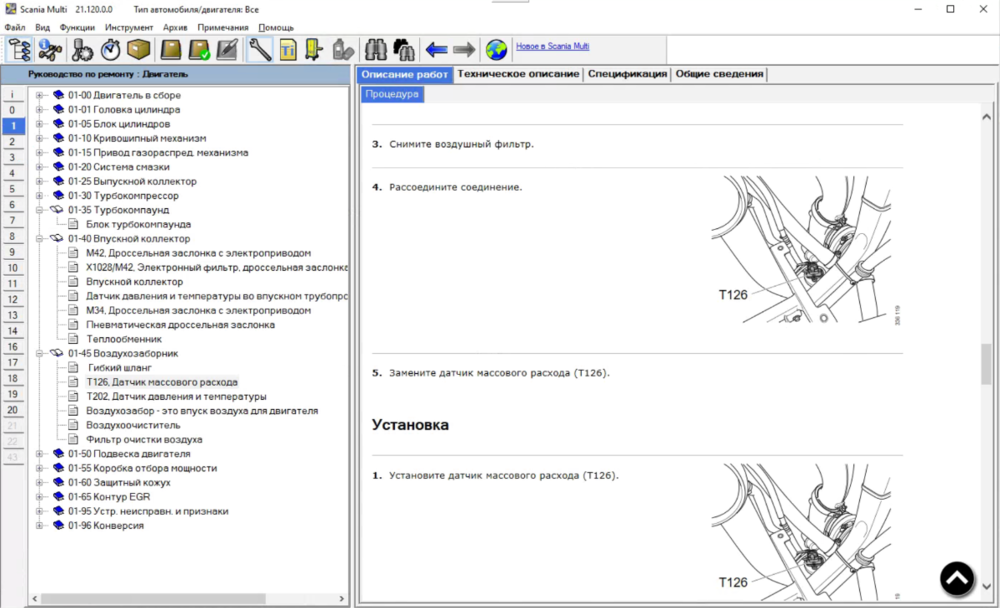This screenshot has width=1000, height=608.
Task: Open the pen annotation icon in toolbar
Action: click(x=225, y=48)
